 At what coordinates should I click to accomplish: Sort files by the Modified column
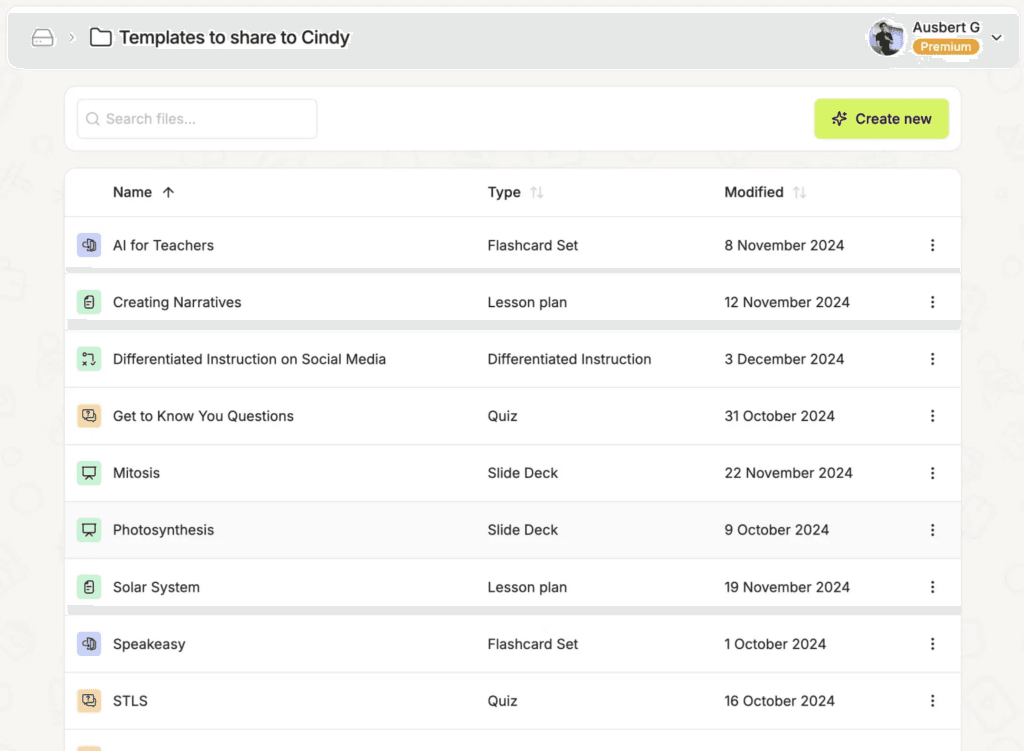(765, 192)
